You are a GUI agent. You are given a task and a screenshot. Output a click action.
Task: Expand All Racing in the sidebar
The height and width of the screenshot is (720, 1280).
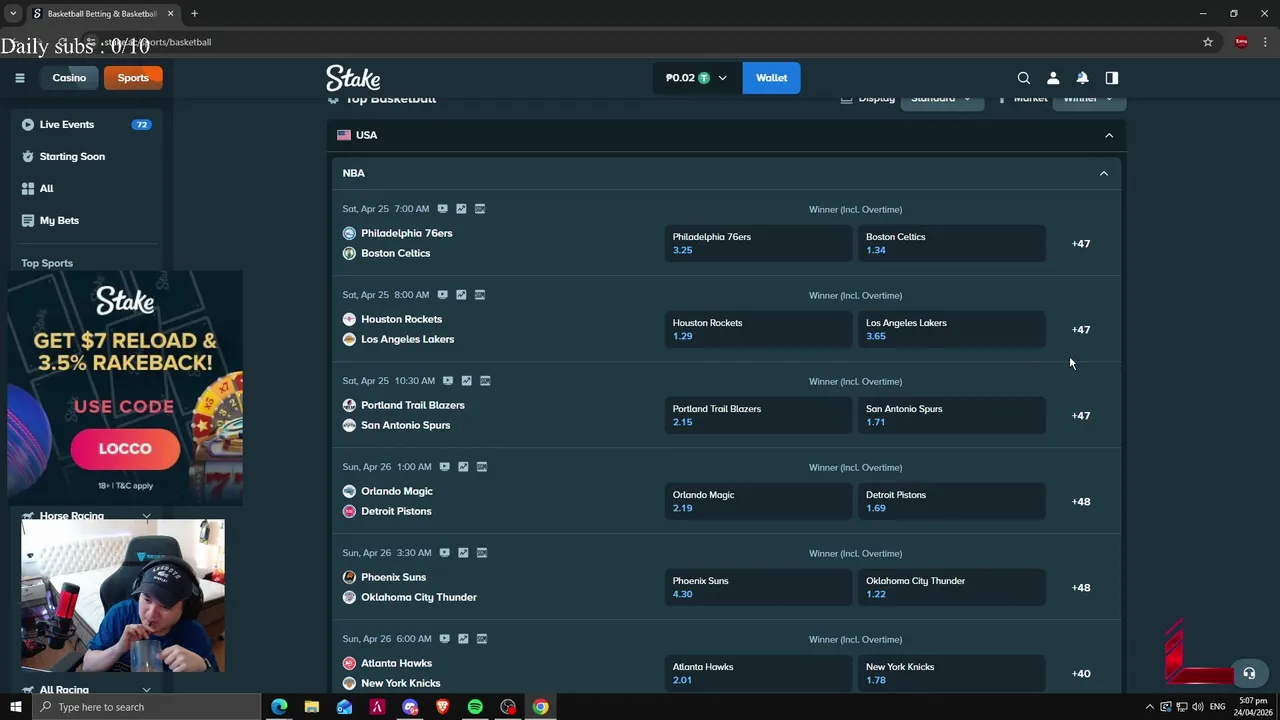click(146, 690)
